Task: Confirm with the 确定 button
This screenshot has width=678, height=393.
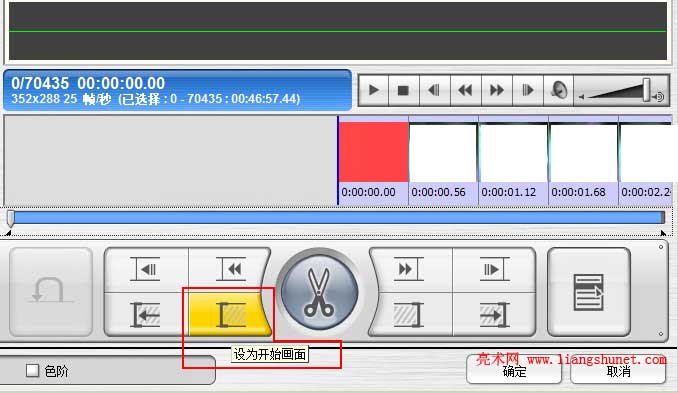Action: click(514, 371)
